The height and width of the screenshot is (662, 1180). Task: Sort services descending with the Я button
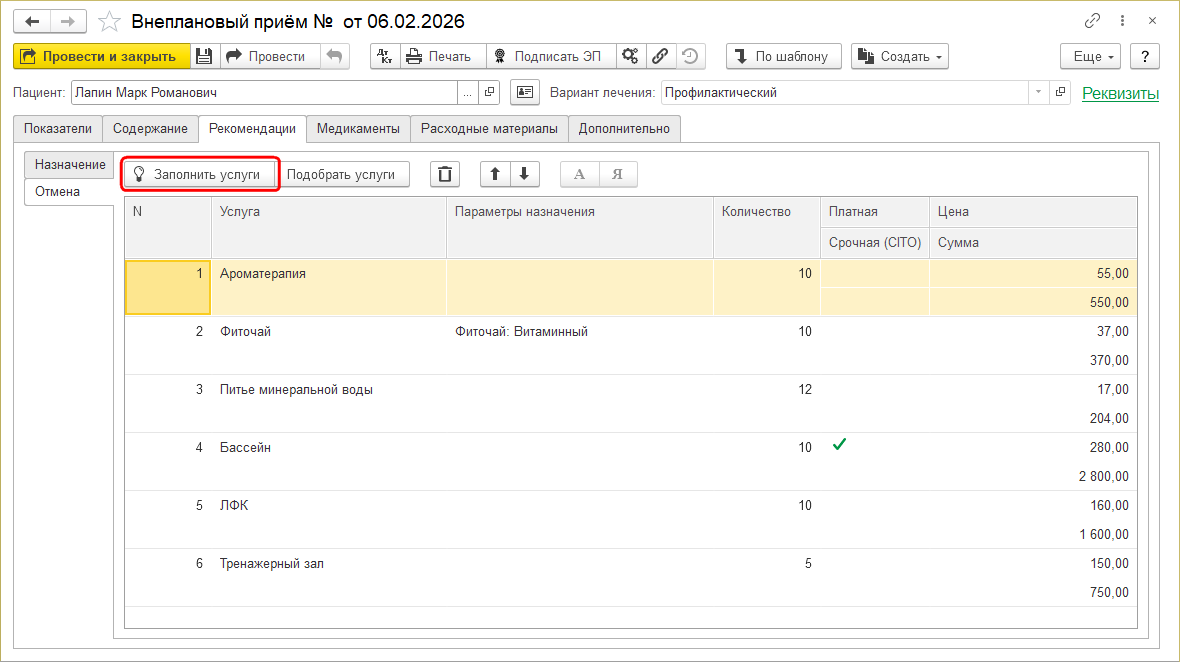click(x=618, y=175)
